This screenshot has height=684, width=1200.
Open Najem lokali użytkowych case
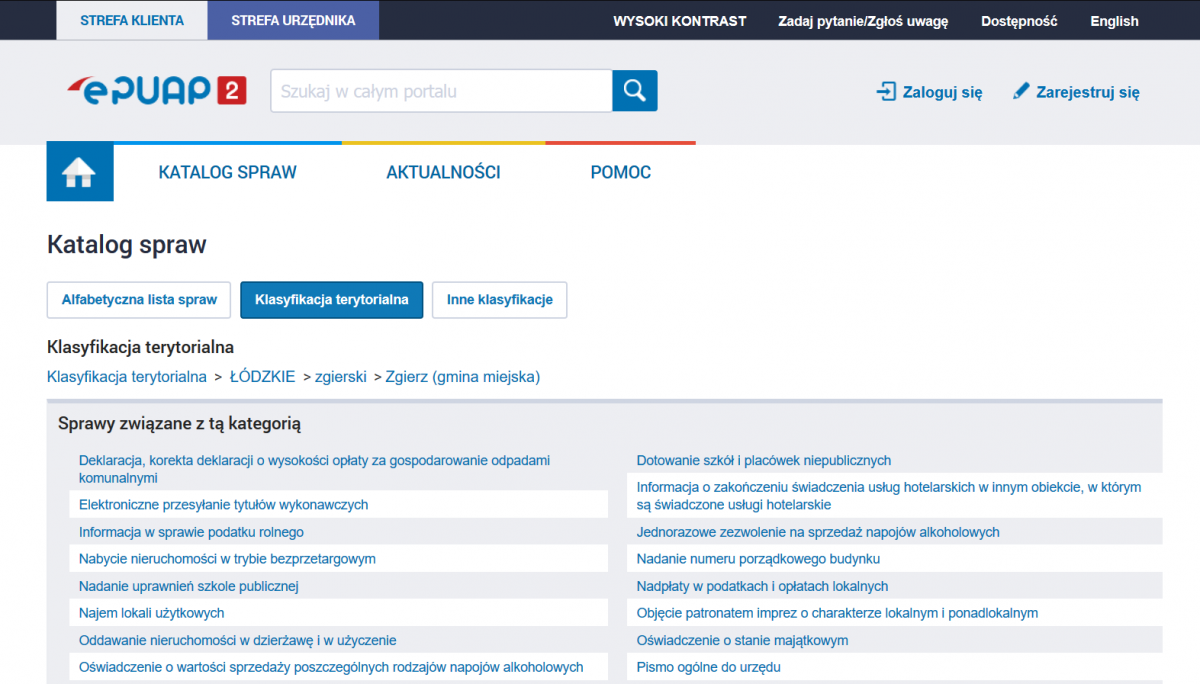(x=151, y=613)
